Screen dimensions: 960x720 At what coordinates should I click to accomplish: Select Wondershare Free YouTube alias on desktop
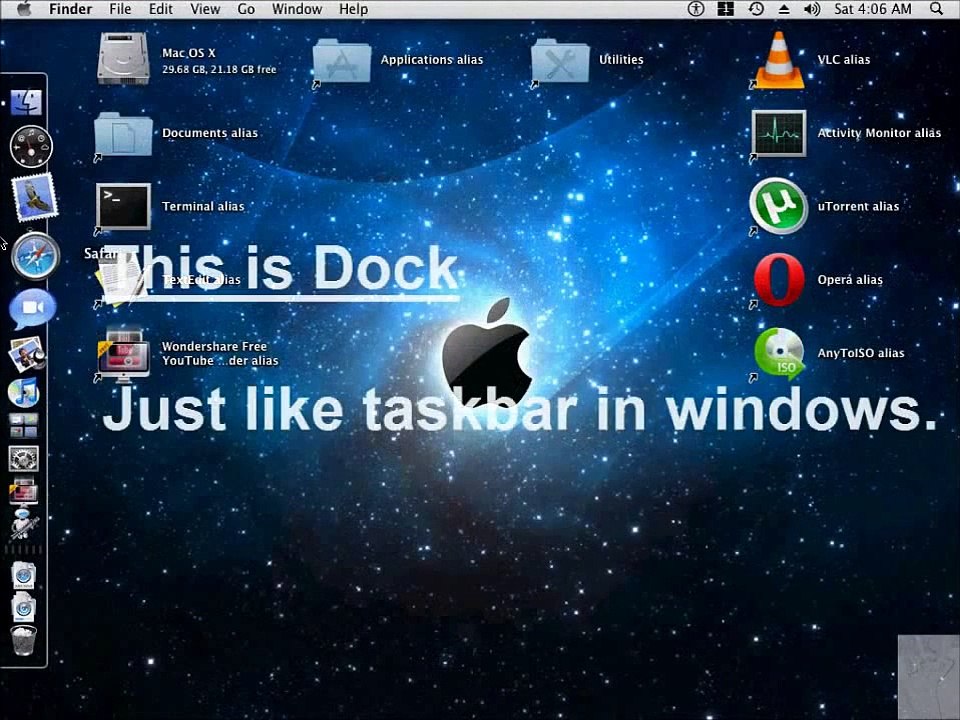coord(123,354)
